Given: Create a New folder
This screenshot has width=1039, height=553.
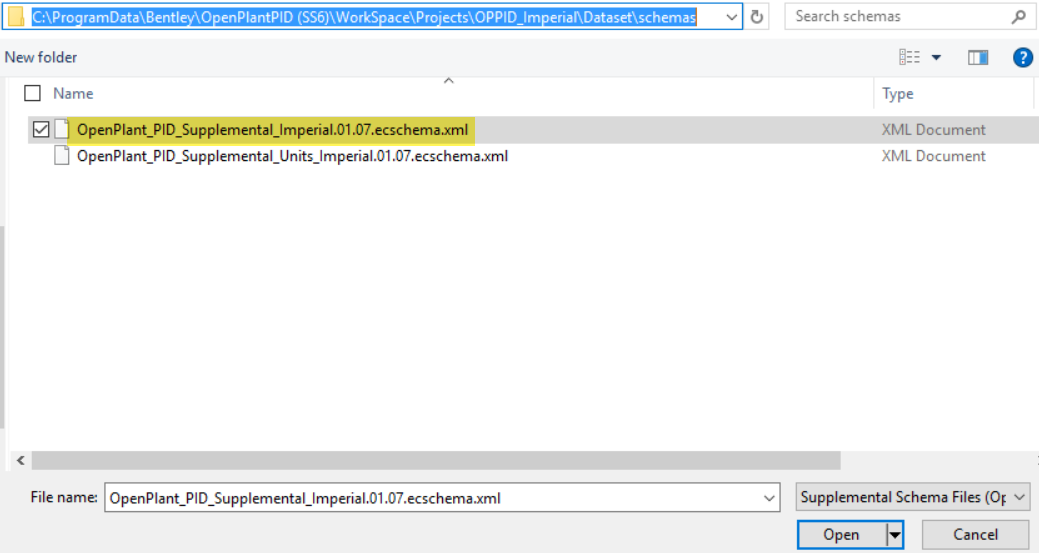Looking at the screenshot, I should click(x=41, y=58).
